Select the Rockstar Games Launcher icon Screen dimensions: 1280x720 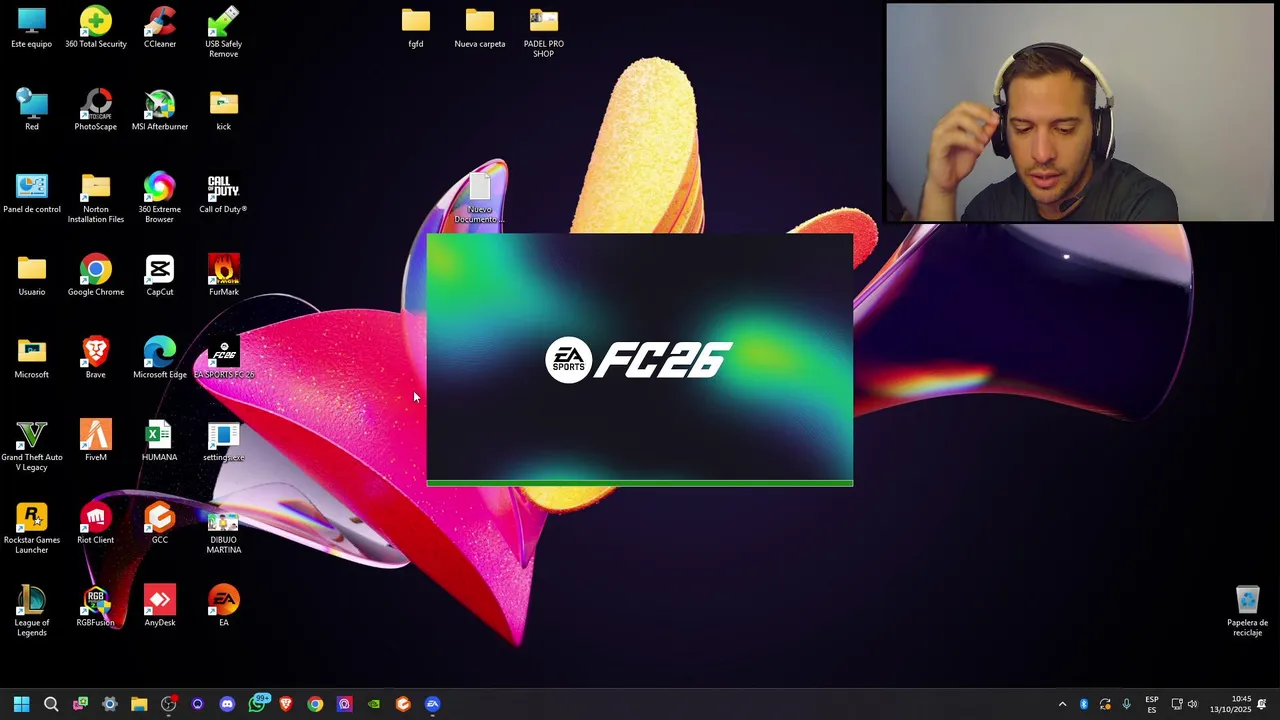(x=32, y=529)
